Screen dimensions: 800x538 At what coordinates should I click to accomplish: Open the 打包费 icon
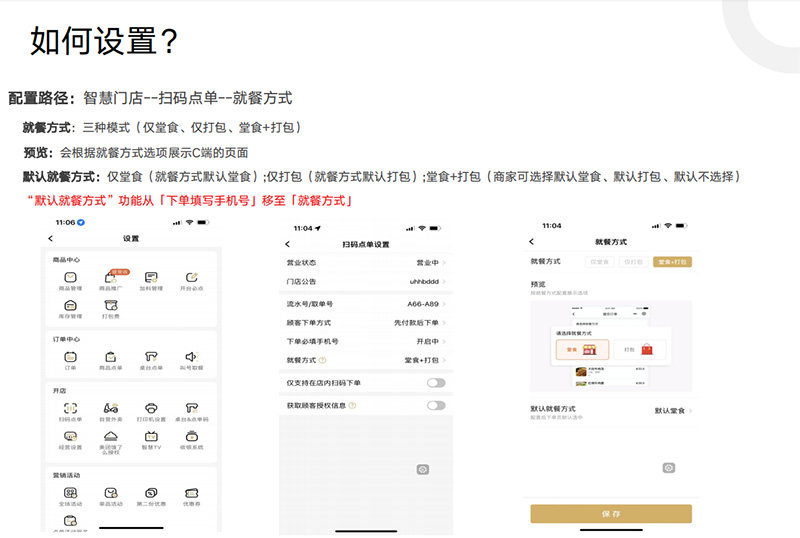111,309
